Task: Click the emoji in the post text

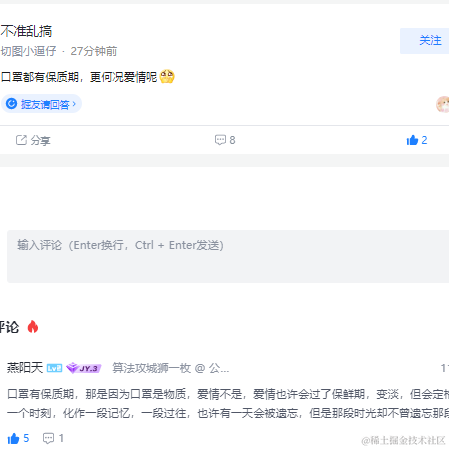Action: [167, 77]
